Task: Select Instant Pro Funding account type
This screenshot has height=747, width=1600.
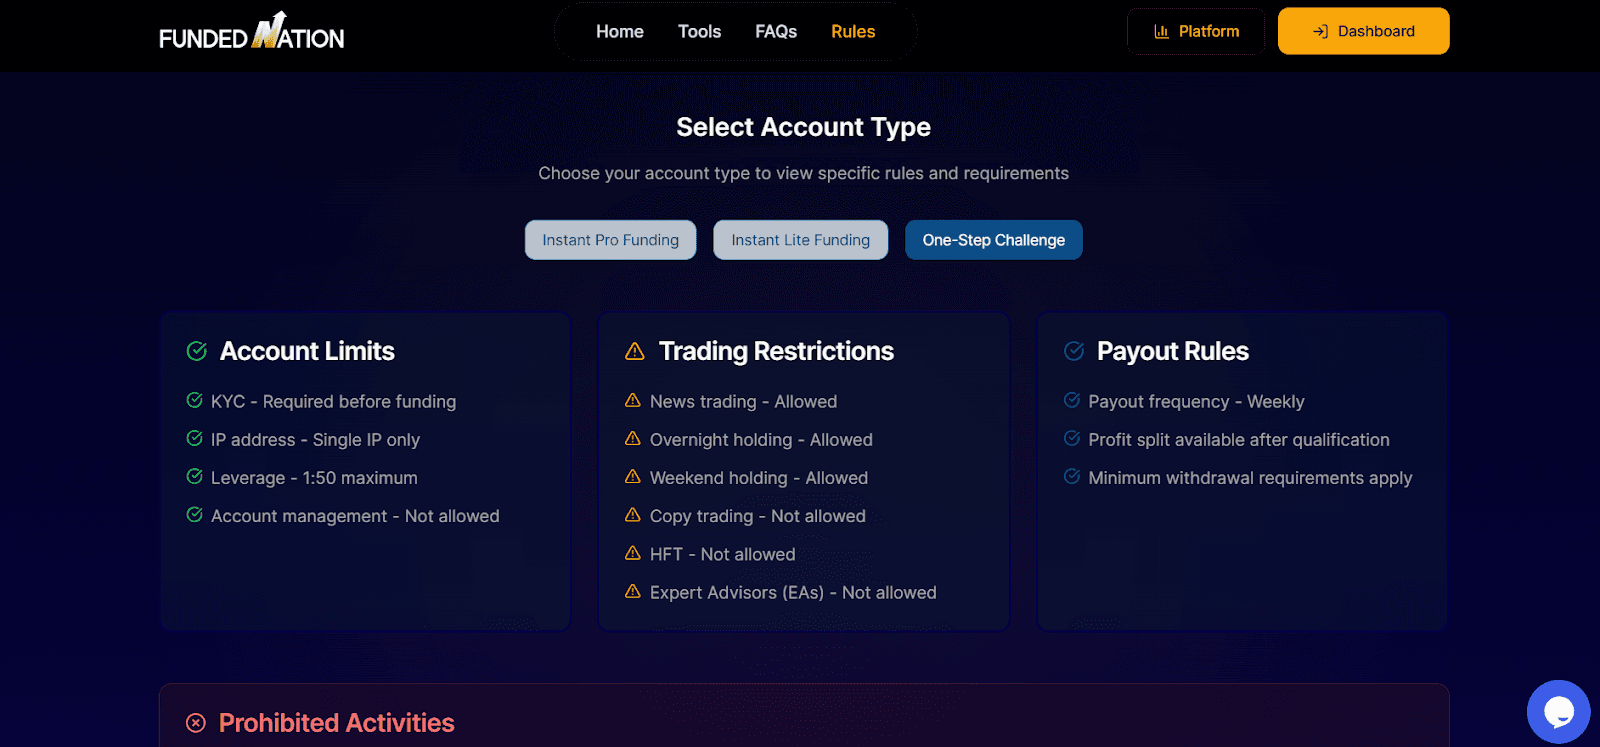Action: pyautogui.click(x=610, y=240)
